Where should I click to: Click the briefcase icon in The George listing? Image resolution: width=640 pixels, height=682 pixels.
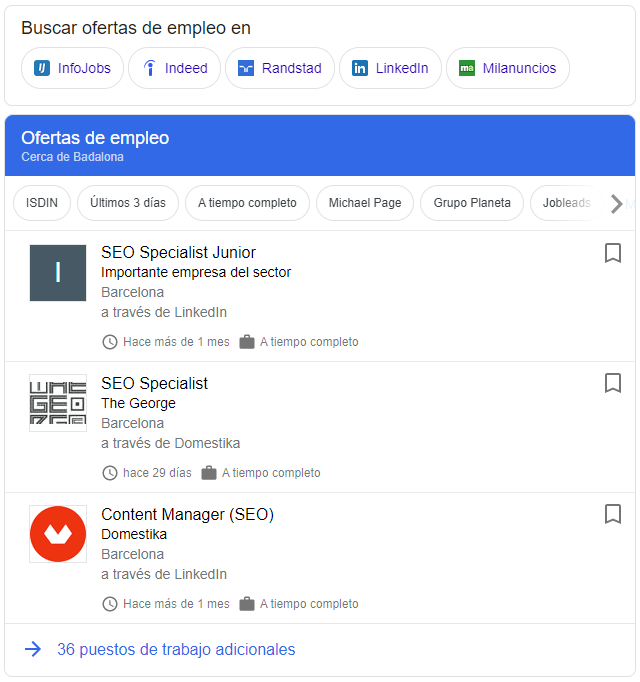pos(209,473)
